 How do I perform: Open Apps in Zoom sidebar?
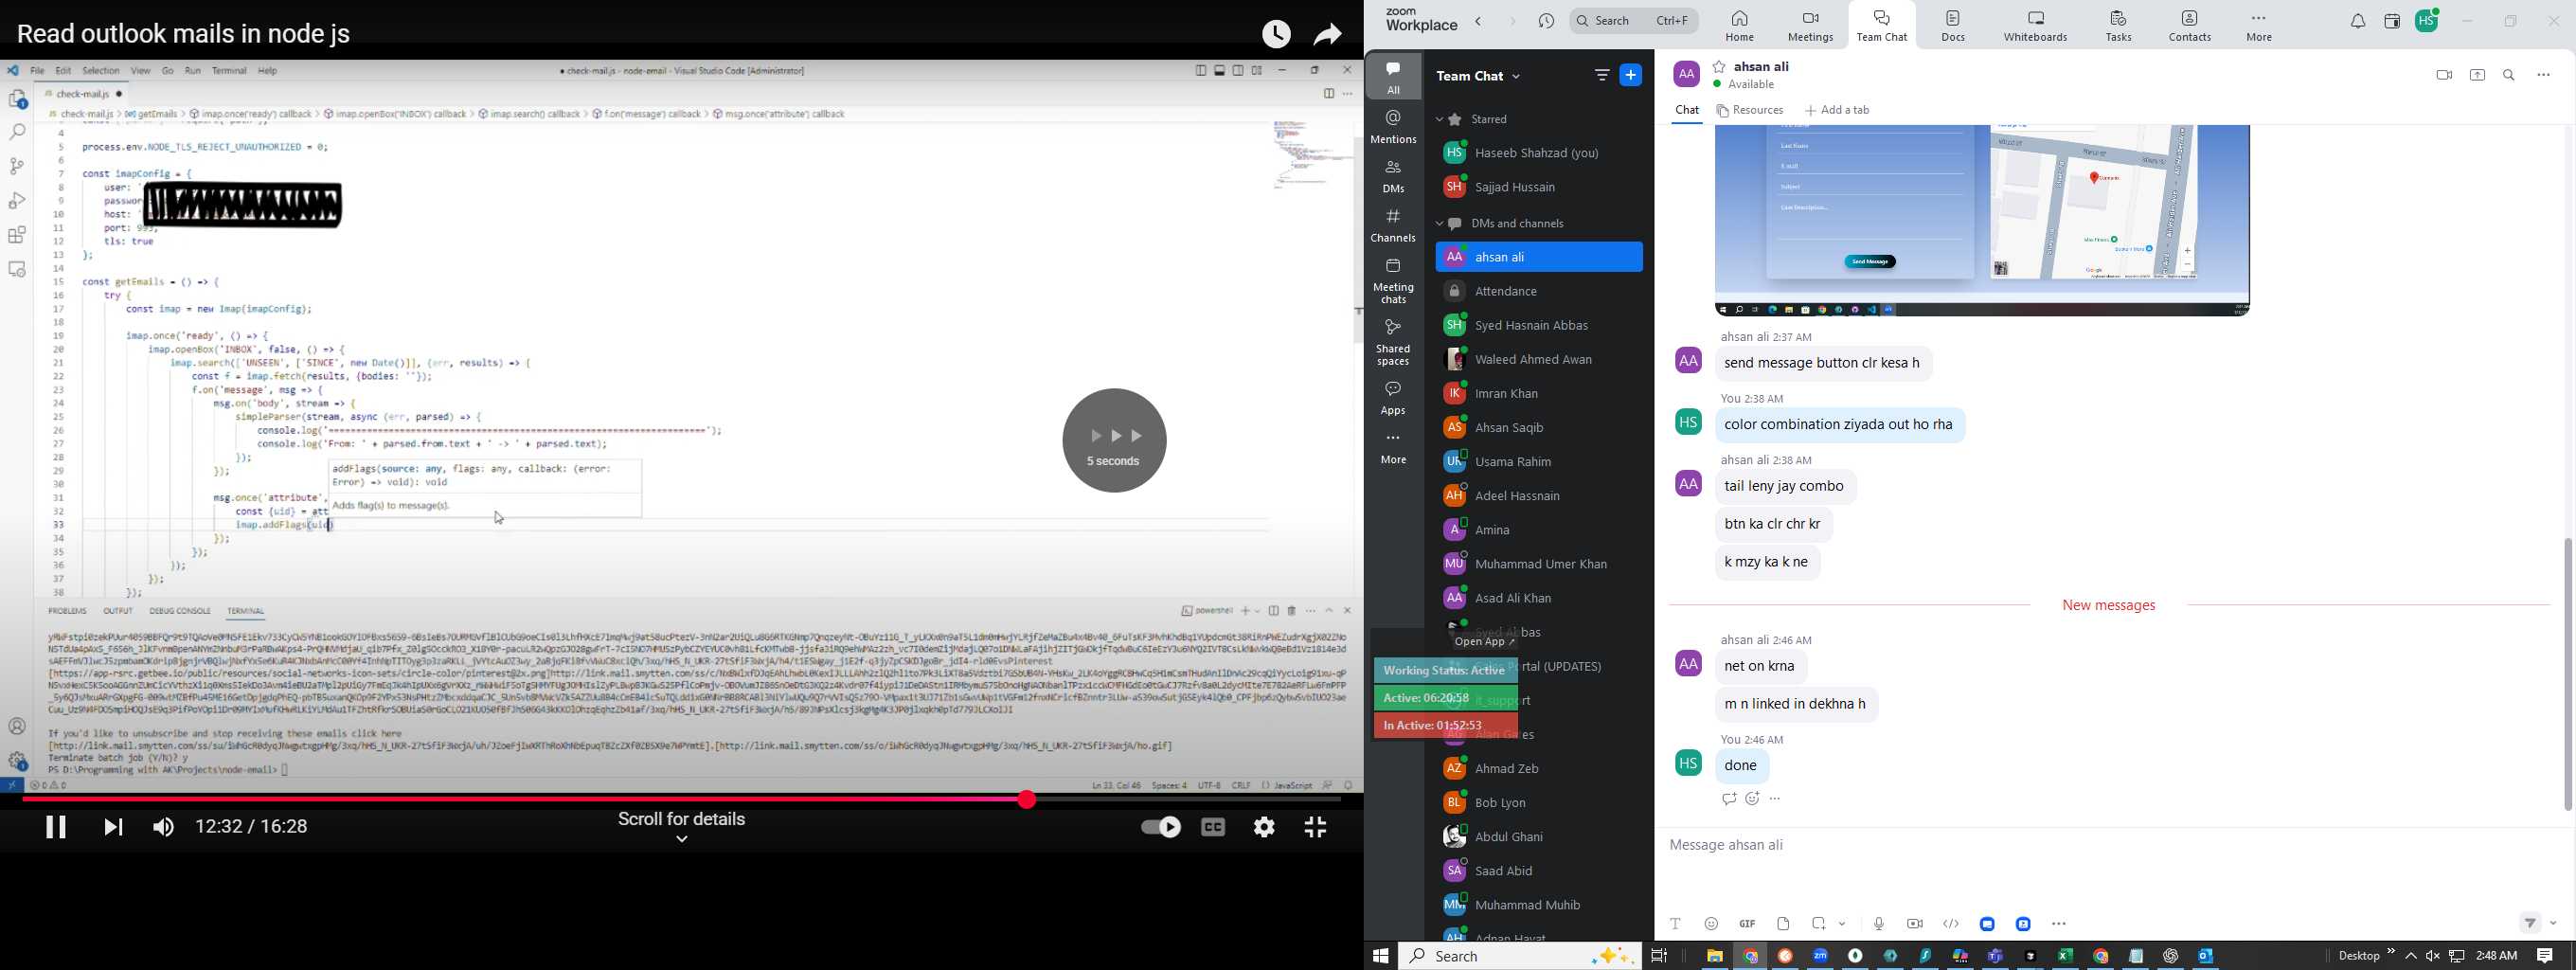point(1393,397)
